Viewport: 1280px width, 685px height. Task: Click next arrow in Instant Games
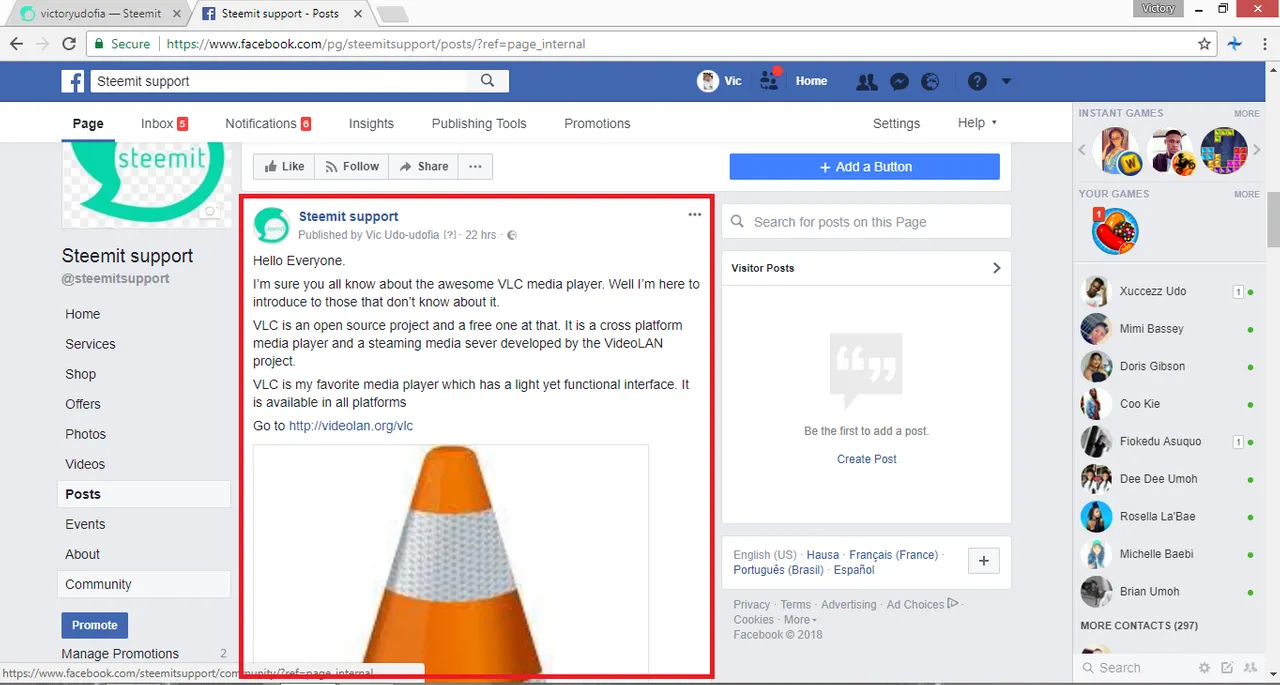pyautogui.click(x=1257, y=151)
